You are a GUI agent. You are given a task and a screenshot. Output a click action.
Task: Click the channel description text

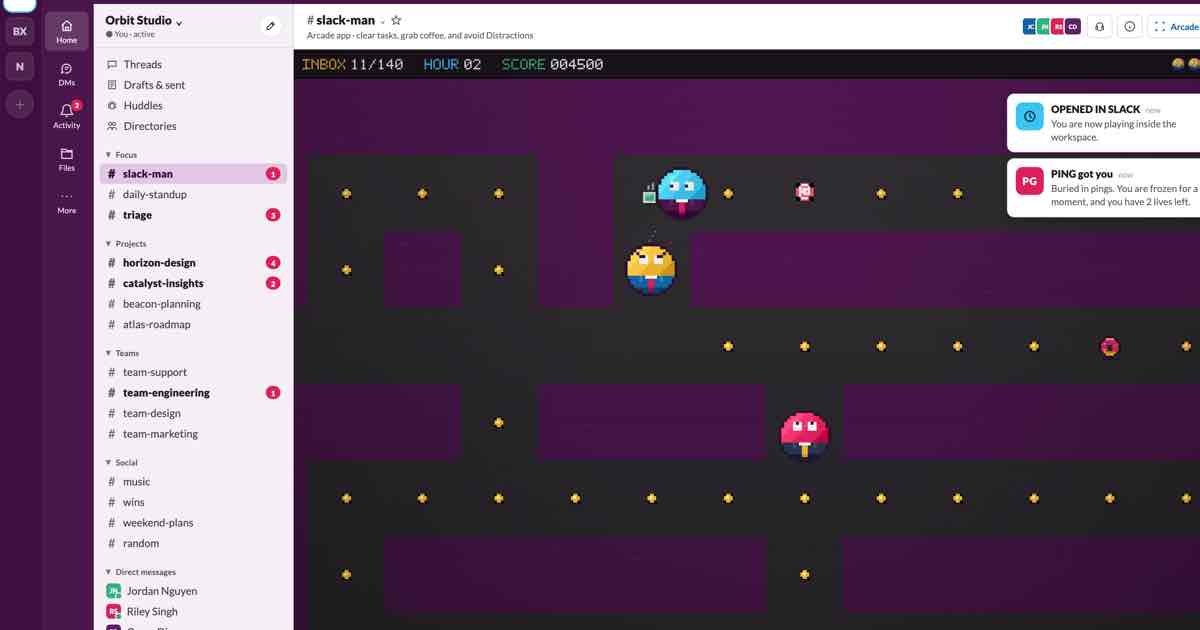click(x=420, y=36)
